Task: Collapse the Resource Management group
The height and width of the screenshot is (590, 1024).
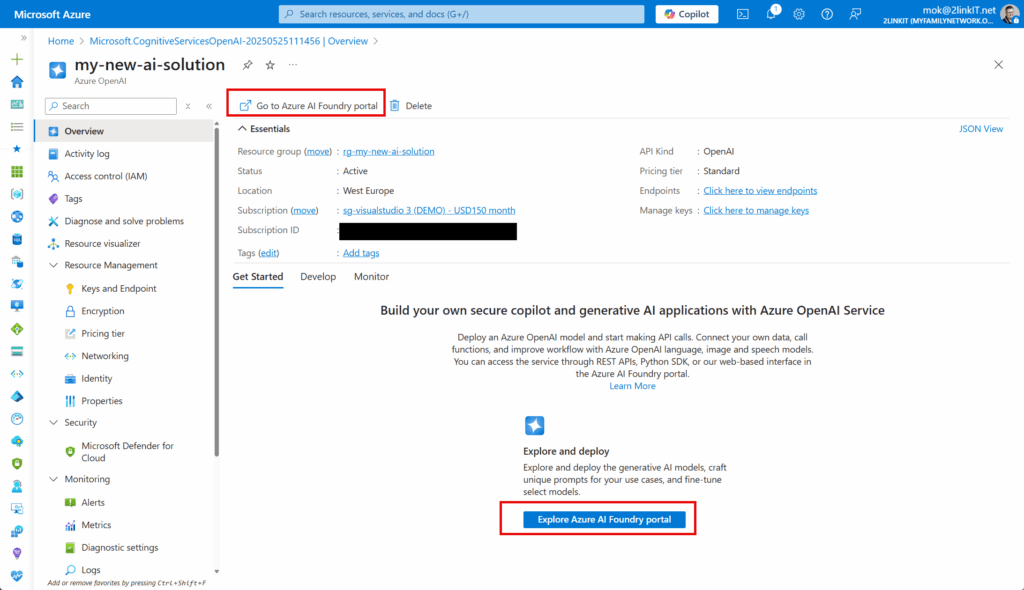Action: 54,265
